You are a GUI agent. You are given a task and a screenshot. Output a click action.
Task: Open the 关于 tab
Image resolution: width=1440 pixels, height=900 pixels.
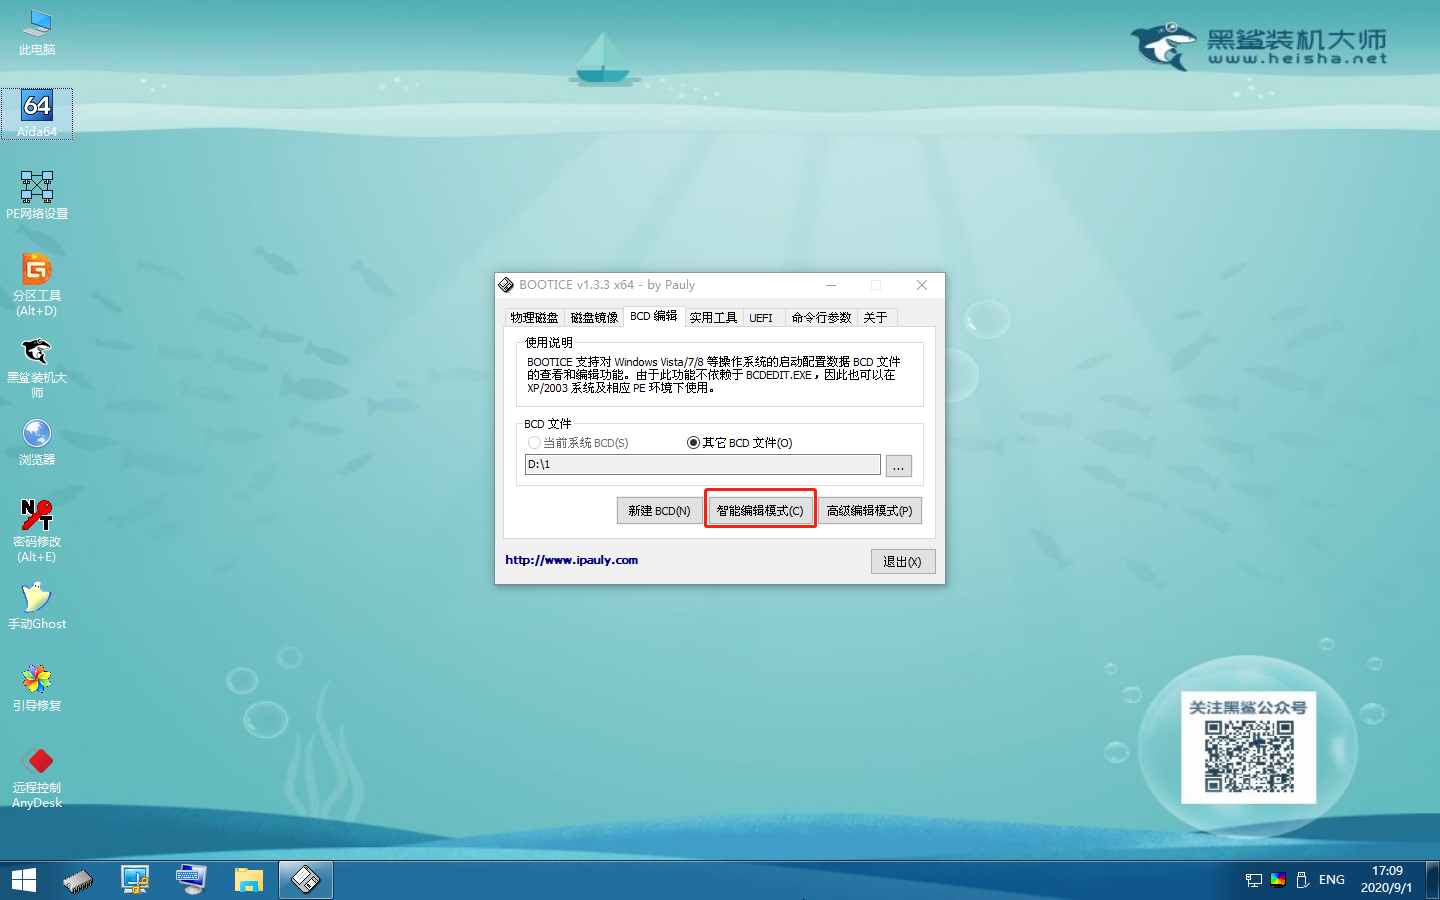click(x=876, y=318)
